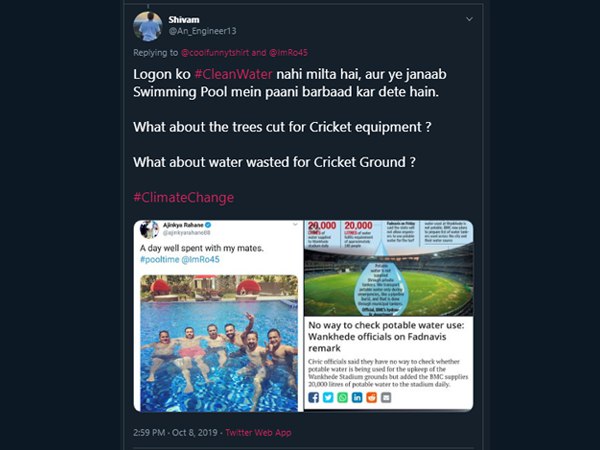600x450 pixels.
Task: Click the Reddit share icon
Action: tap(372, 397)
